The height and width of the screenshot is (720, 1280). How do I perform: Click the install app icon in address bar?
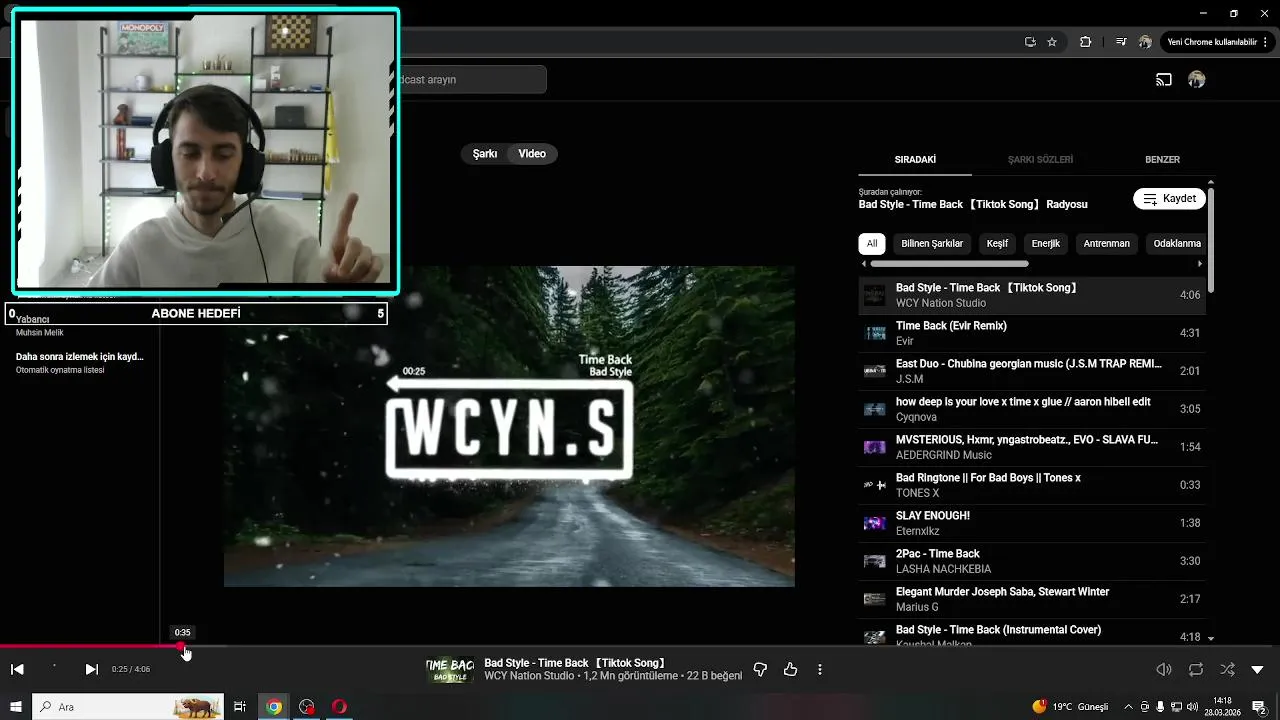click(1030, 42)
